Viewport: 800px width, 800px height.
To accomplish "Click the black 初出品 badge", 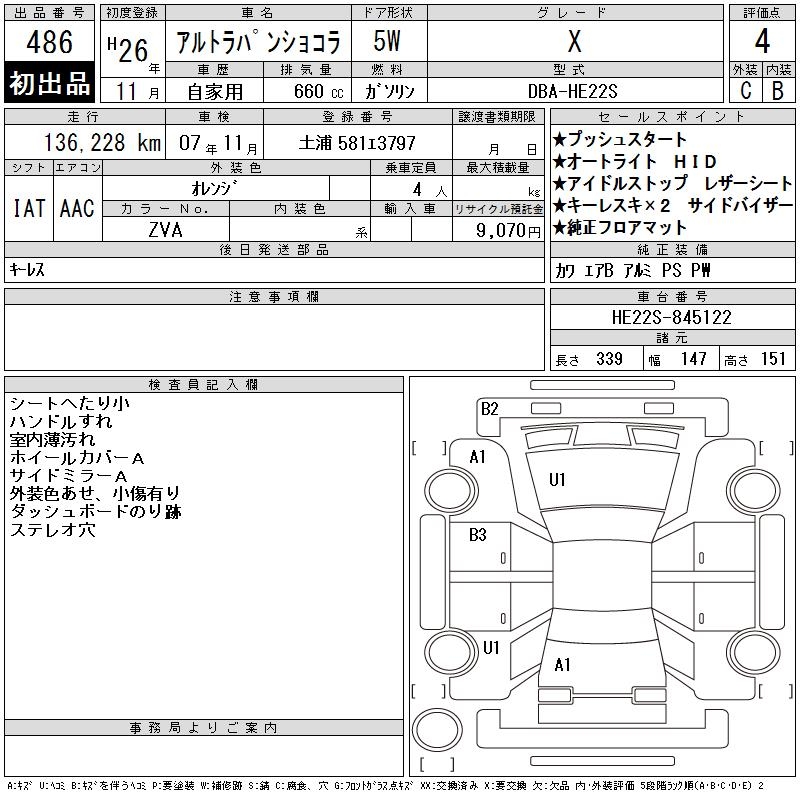I will pyautogui.click(x=50, y=84).
